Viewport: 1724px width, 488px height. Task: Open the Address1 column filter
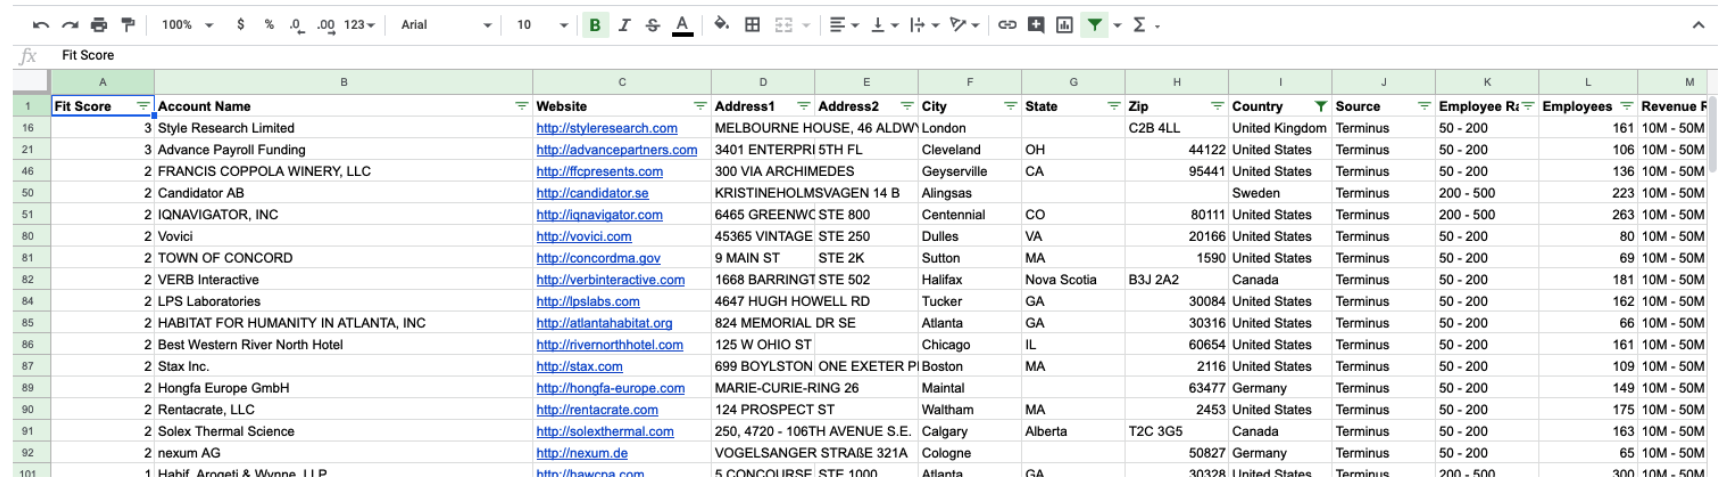click(x=803, y=106)
